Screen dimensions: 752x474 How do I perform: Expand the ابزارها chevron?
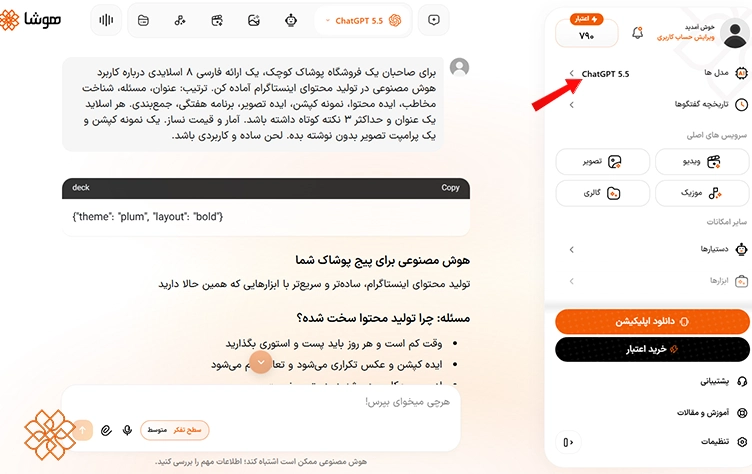point(572,281)
